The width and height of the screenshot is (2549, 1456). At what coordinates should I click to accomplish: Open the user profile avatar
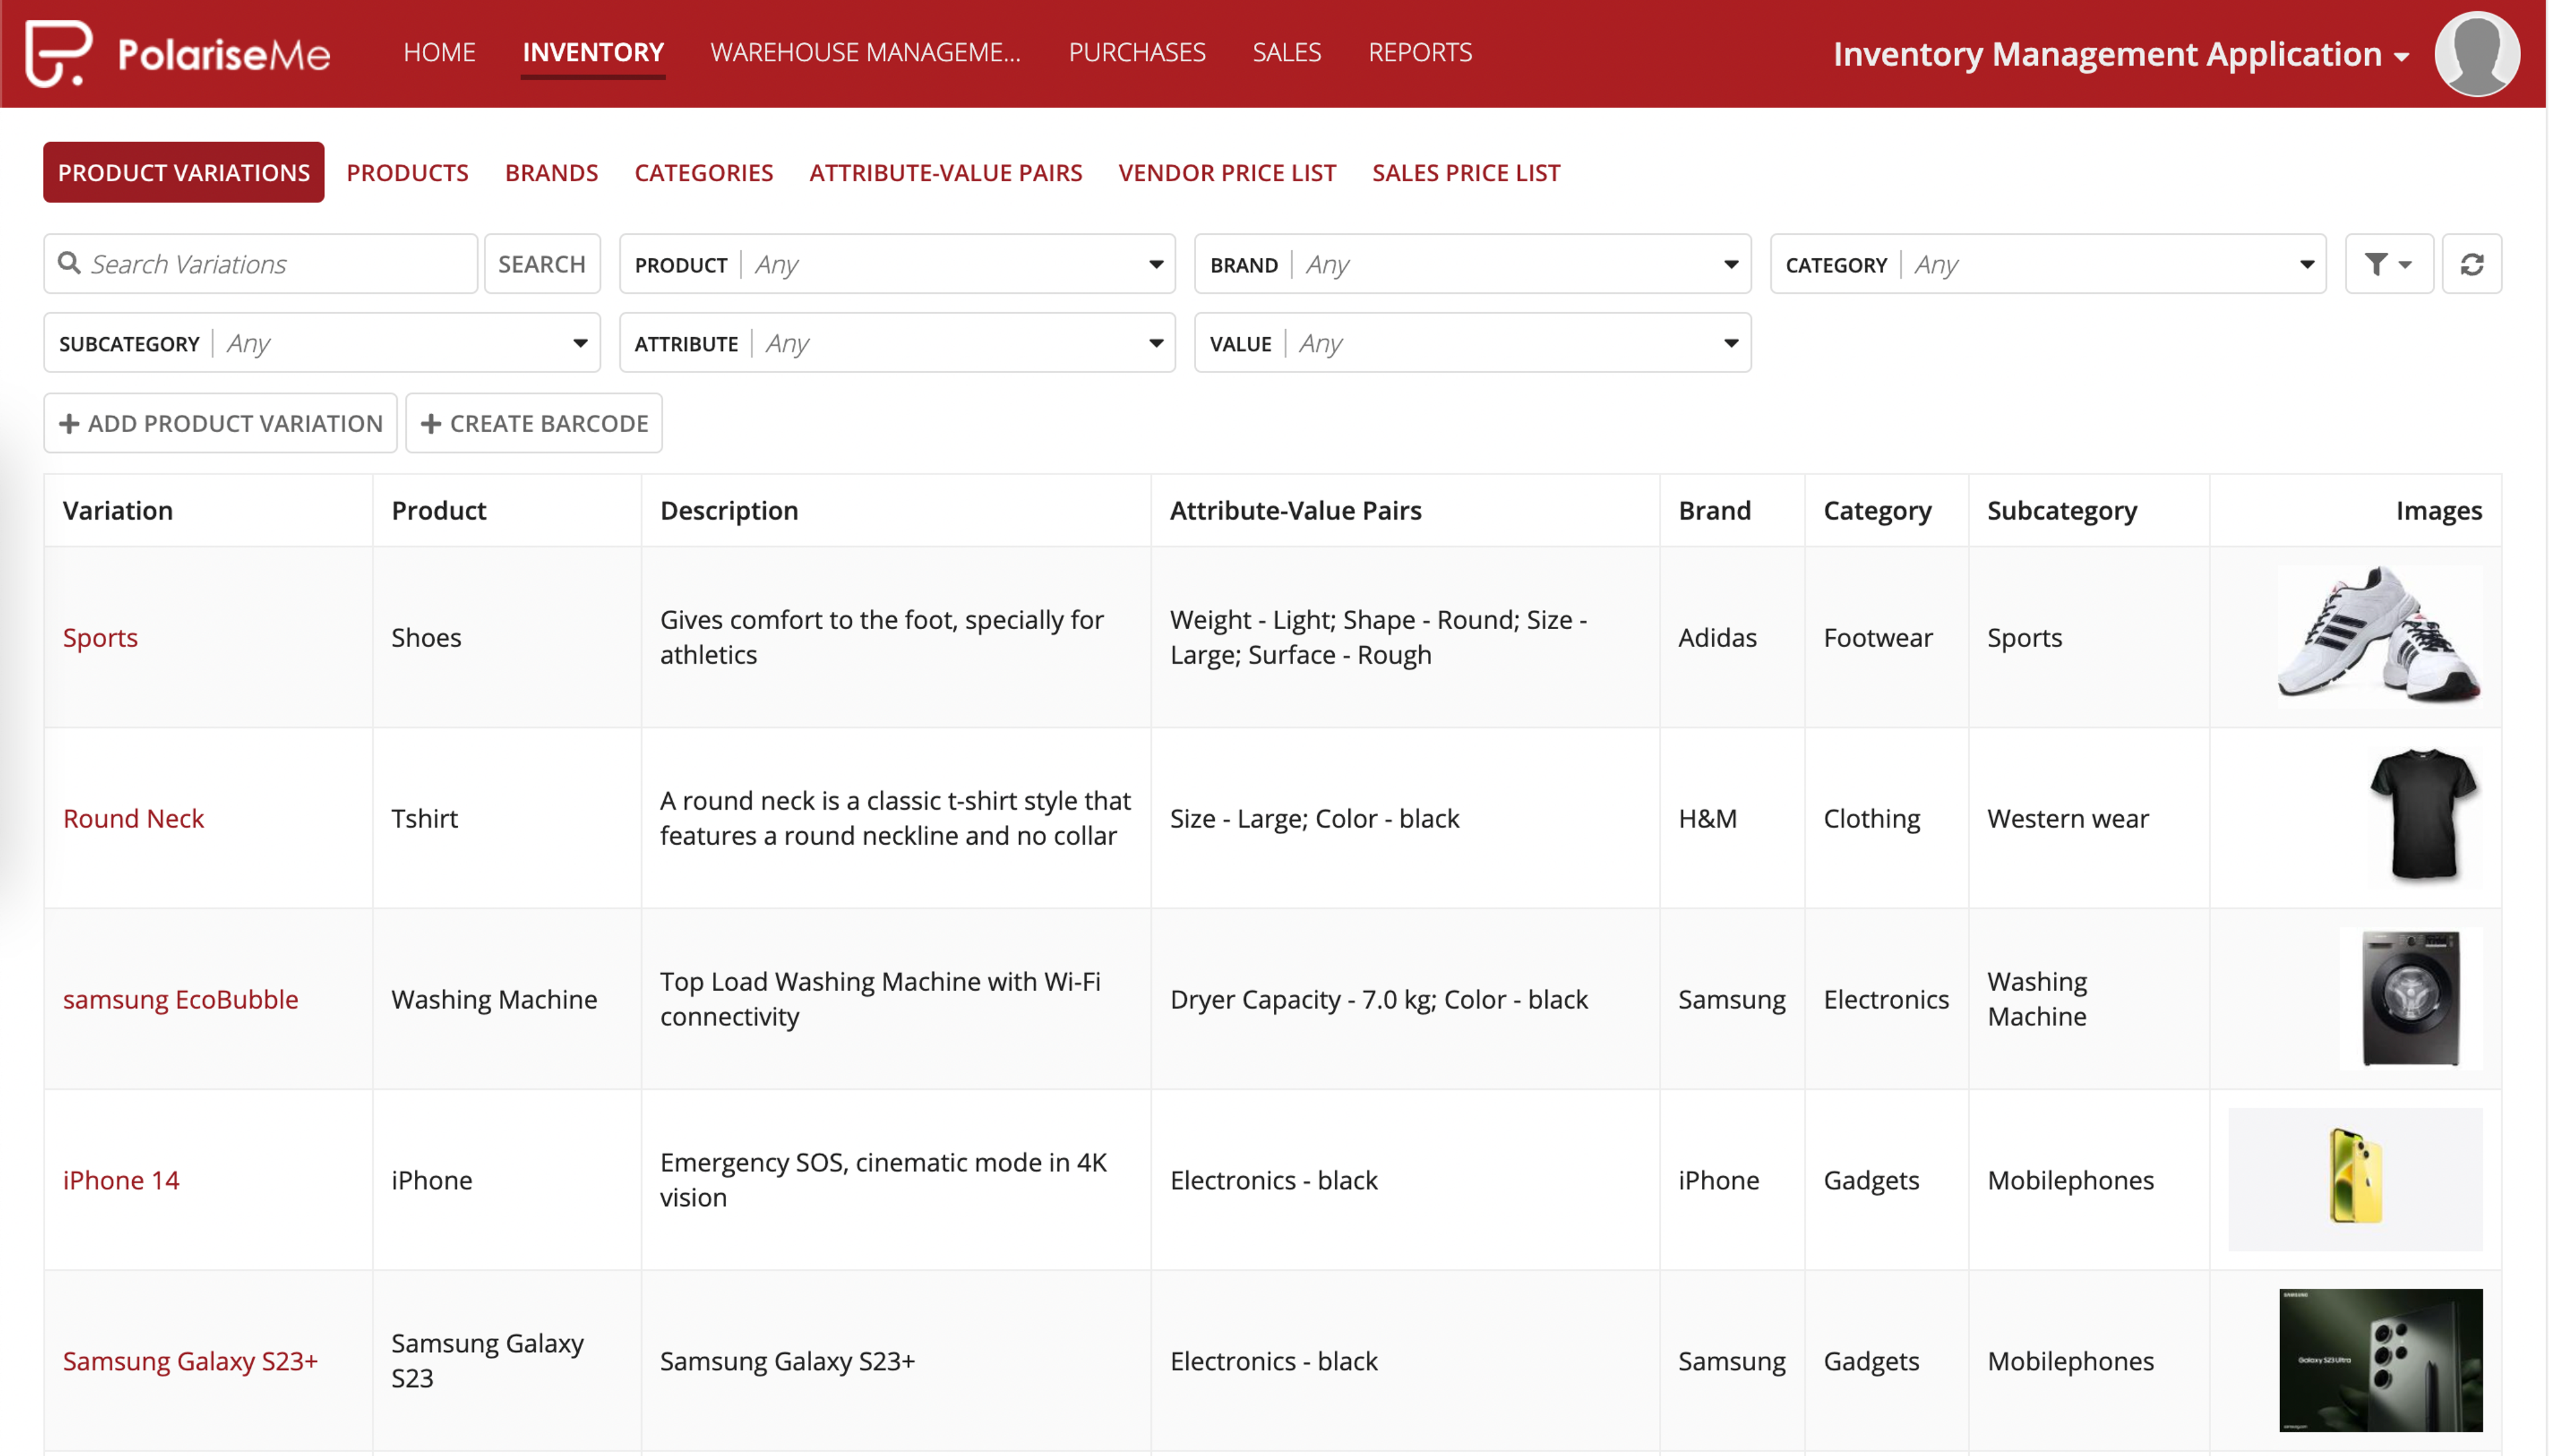point(2476,54)
